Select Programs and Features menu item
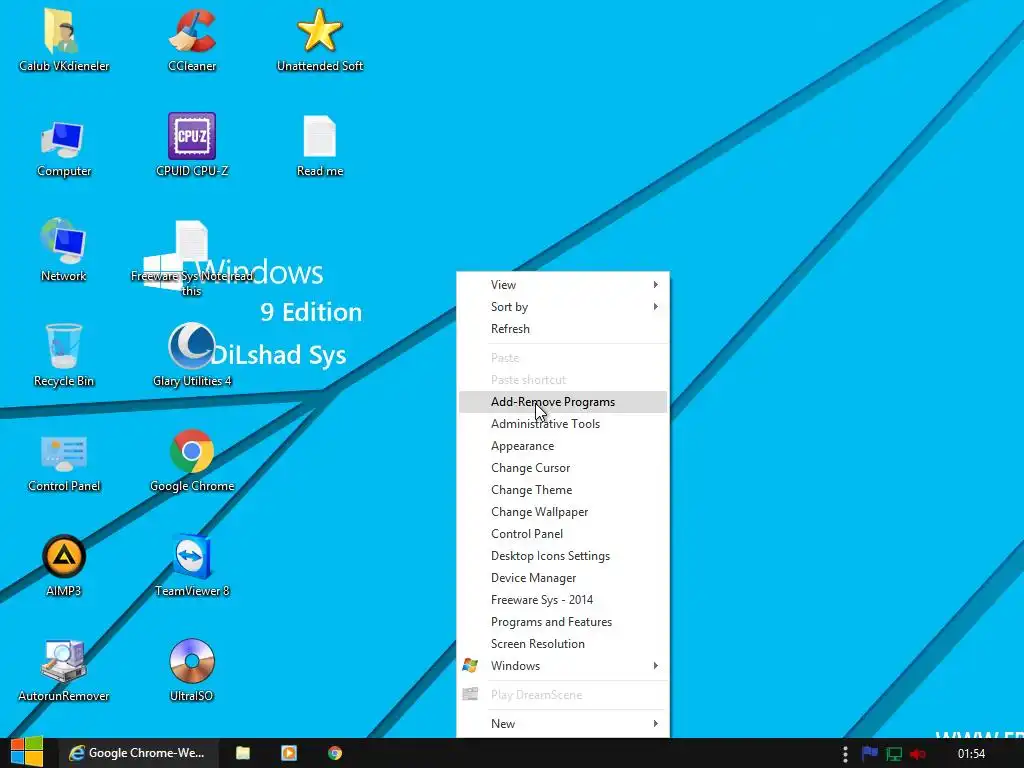This screenshot has height=768, width=1024. click(x=564, y=622)
